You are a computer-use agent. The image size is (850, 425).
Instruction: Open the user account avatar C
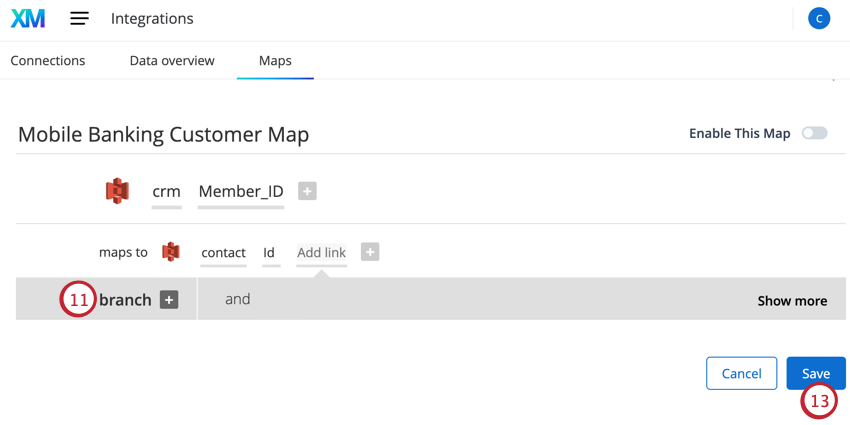click(819, 19)
